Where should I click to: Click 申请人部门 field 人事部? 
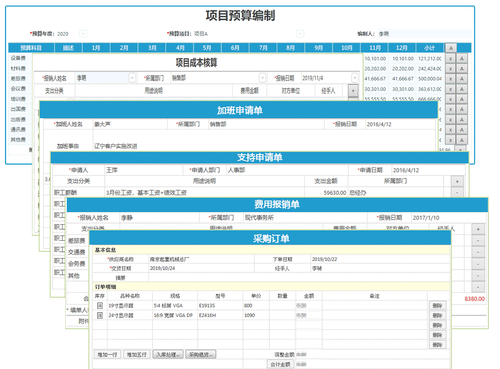tap(287, 170)
